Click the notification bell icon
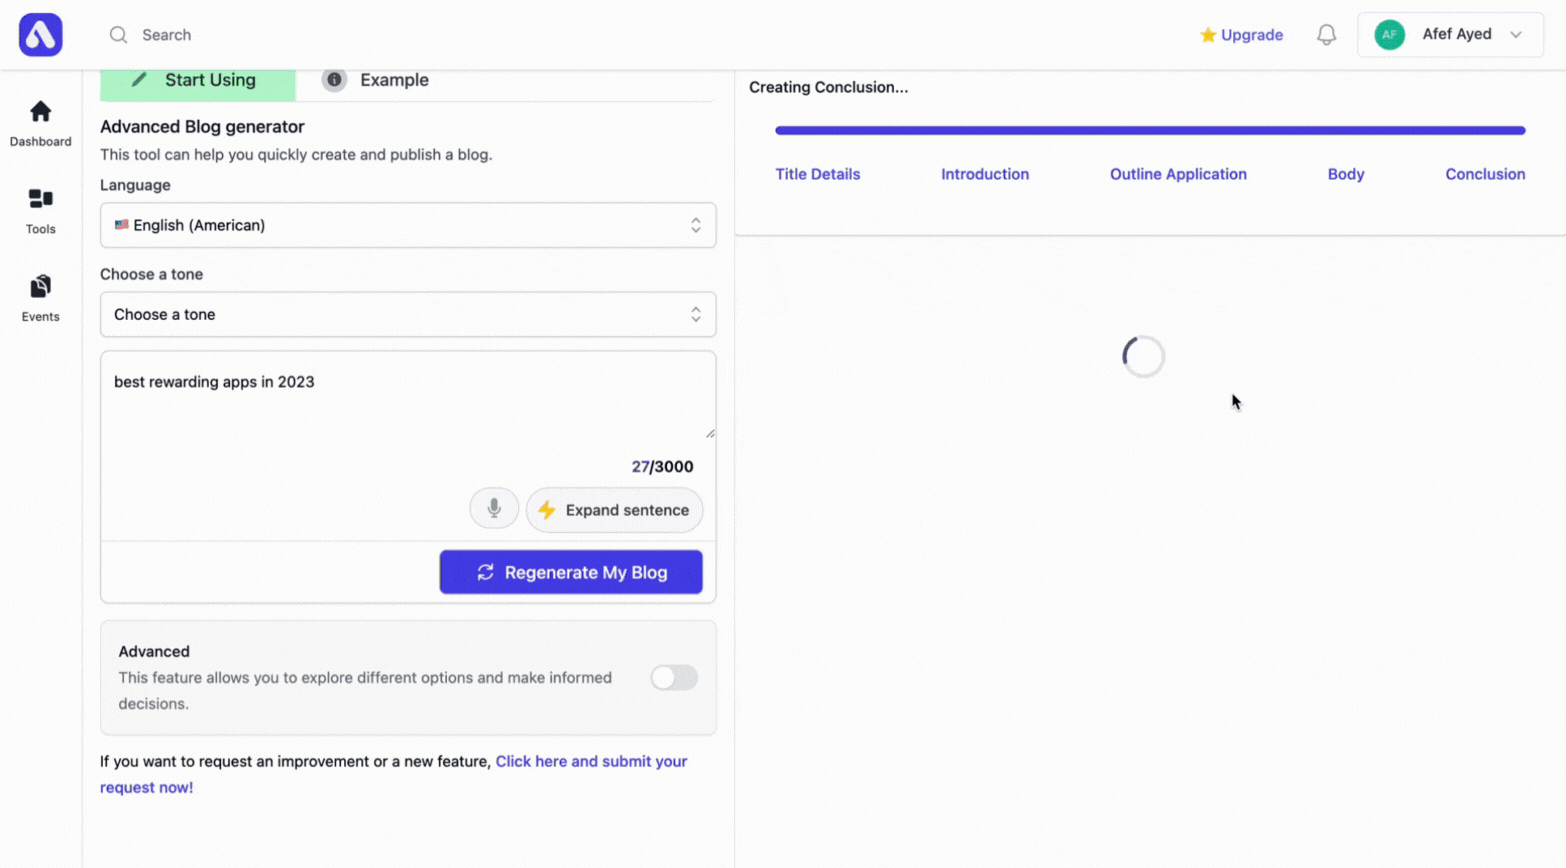Screen dimensions: 1566x868 (1326, 35)
